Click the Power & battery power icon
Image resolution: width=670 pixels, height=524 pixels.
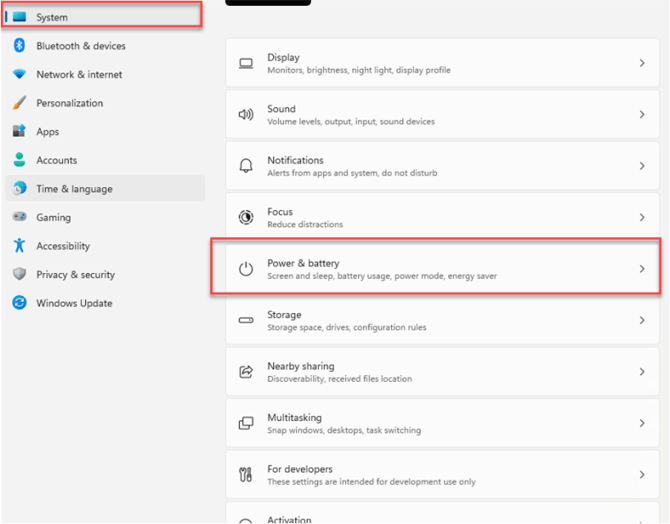point(246,269)
